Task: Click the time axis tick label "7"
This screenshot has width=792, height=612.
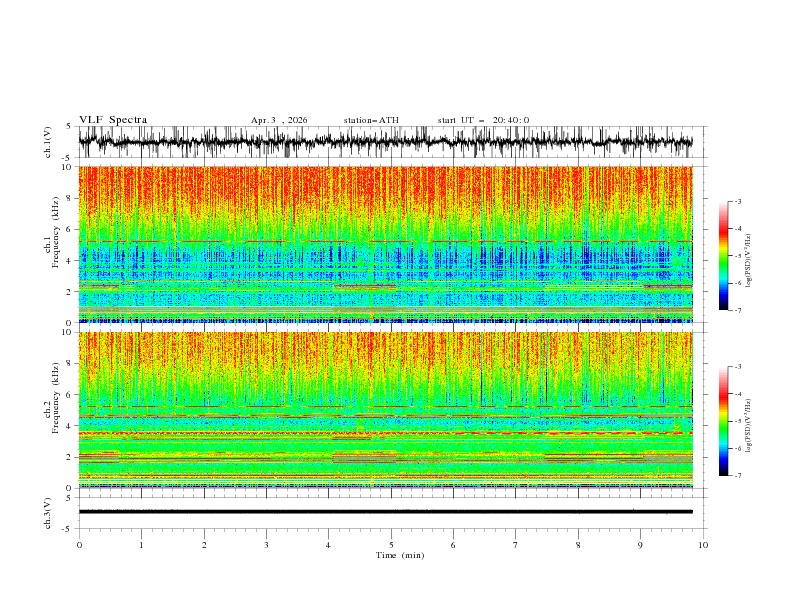Action: [x=515, y=545]
